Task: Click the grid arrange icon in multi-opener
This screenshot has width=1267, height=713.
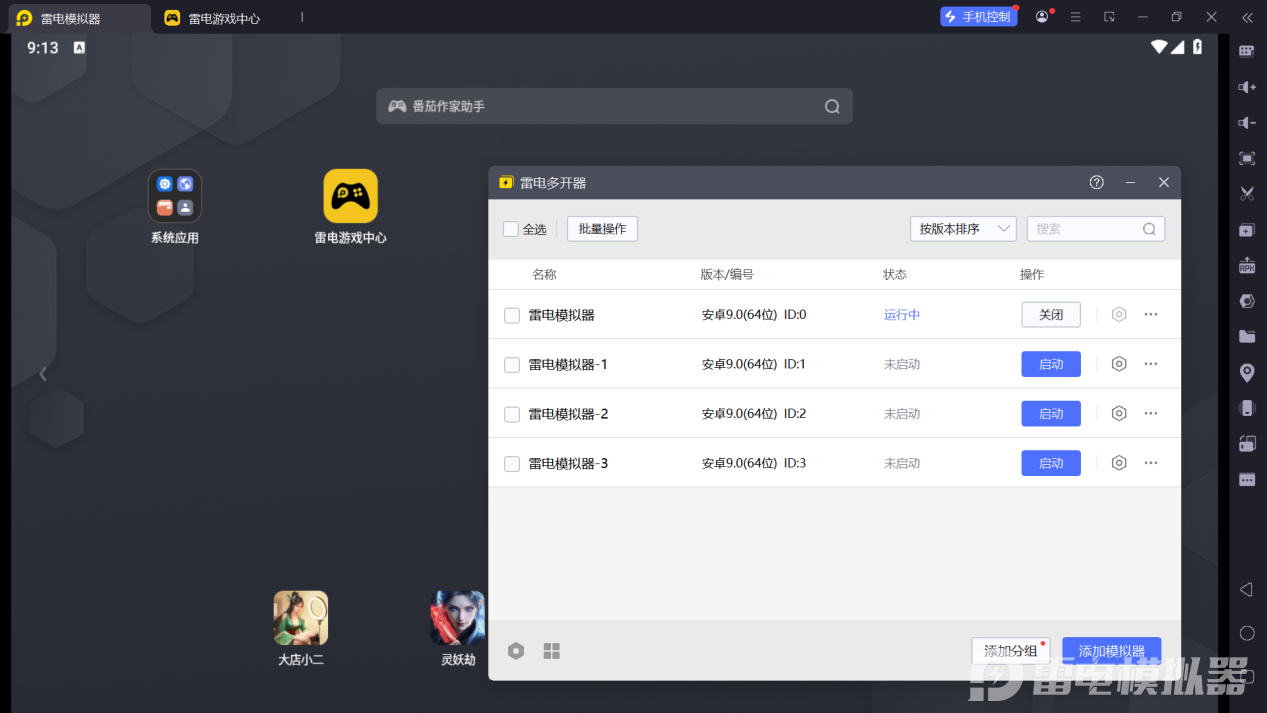Action: click(552, 651)
